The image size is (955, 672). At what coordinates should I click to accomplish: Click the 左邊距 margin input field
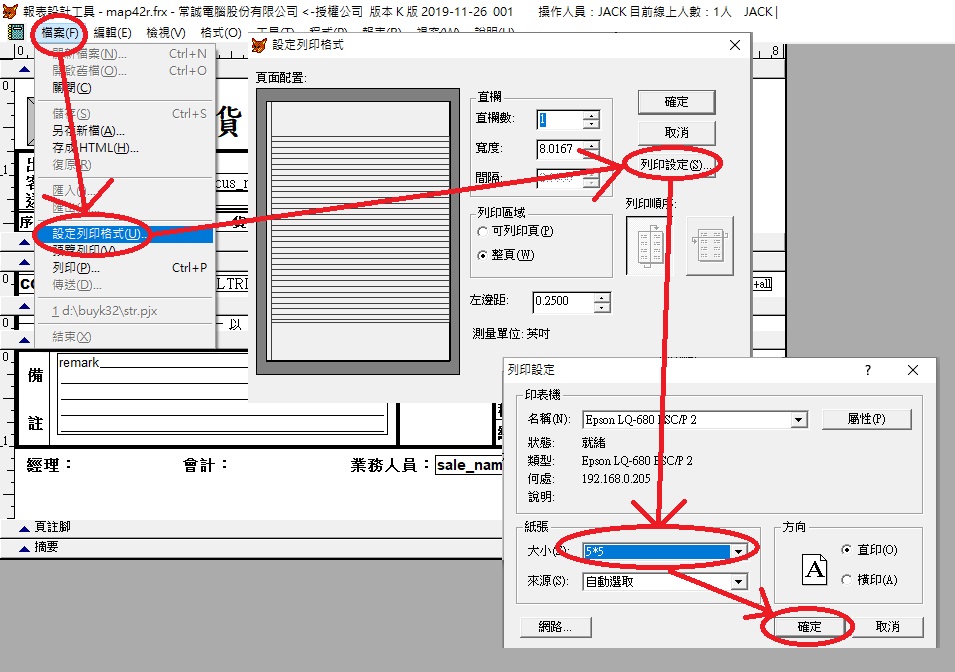tap(563, 301)
